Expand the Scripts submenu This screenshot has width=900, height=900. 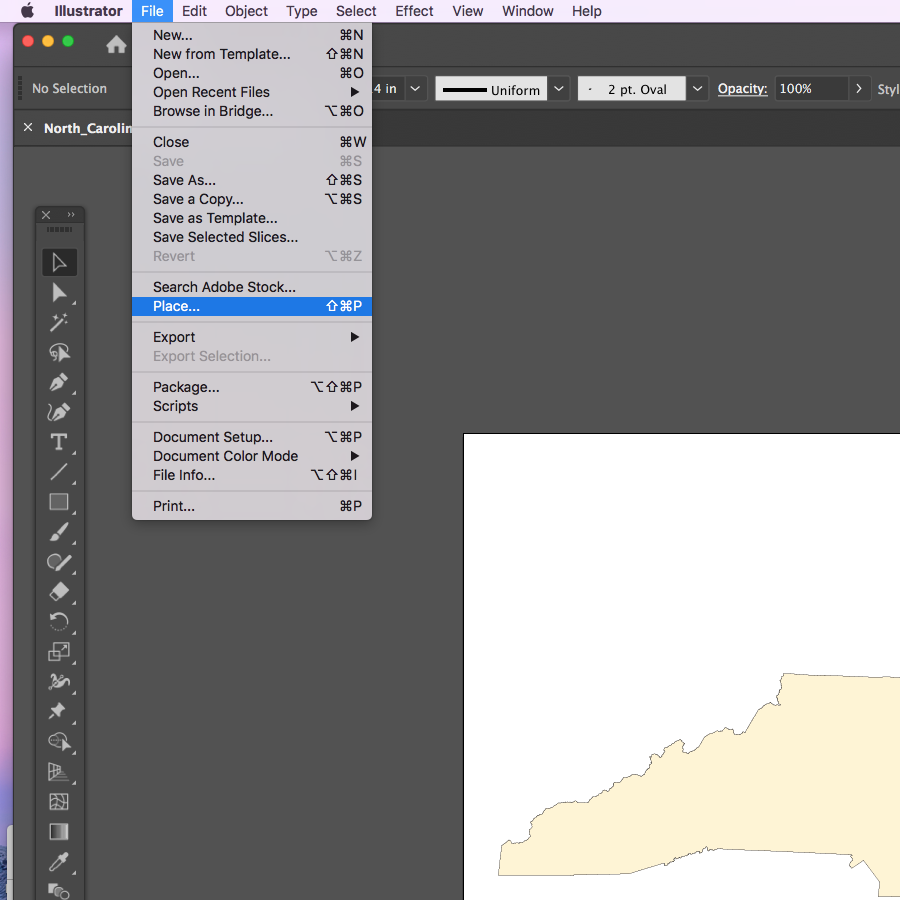[251, 406]
